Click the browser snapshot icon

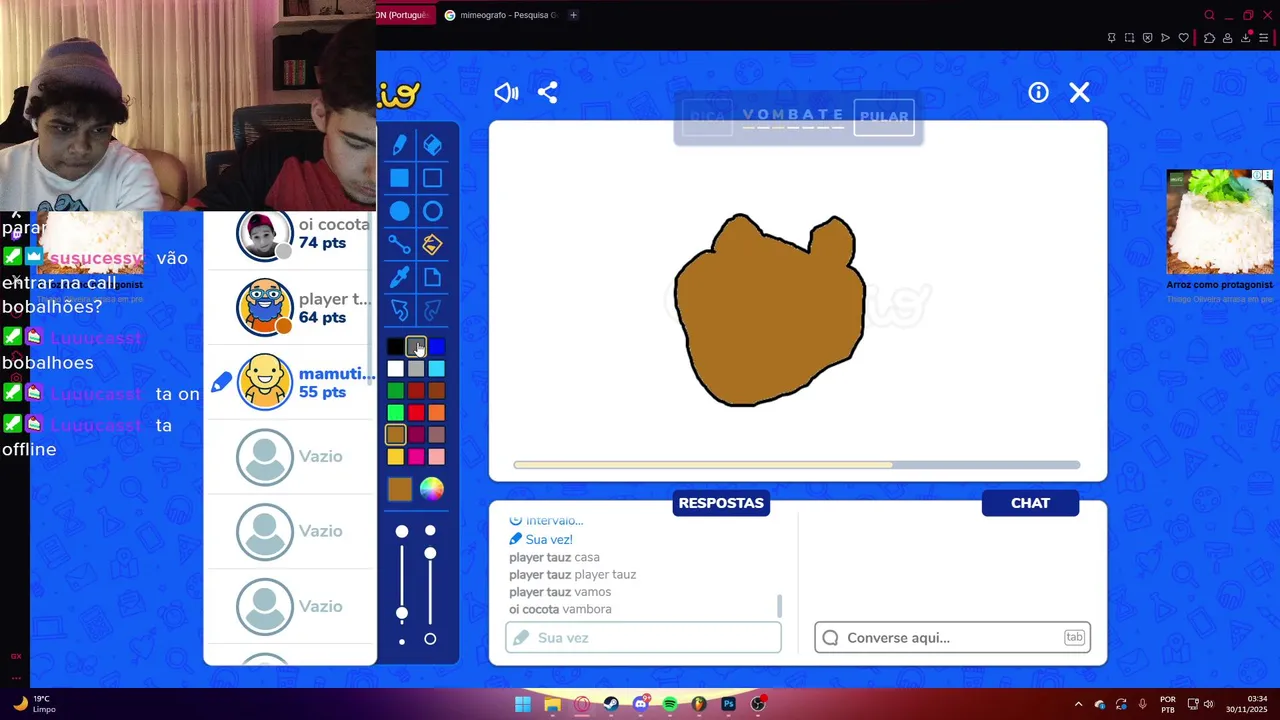(1129, 38)
